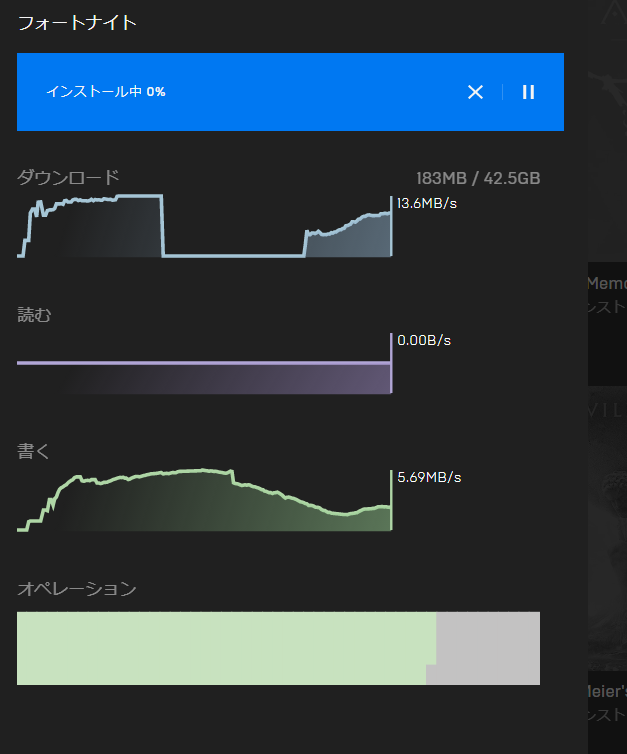This screenshot has width=627, height=754.
Task: Click the green write speed graph
Action: coord(205,500)
